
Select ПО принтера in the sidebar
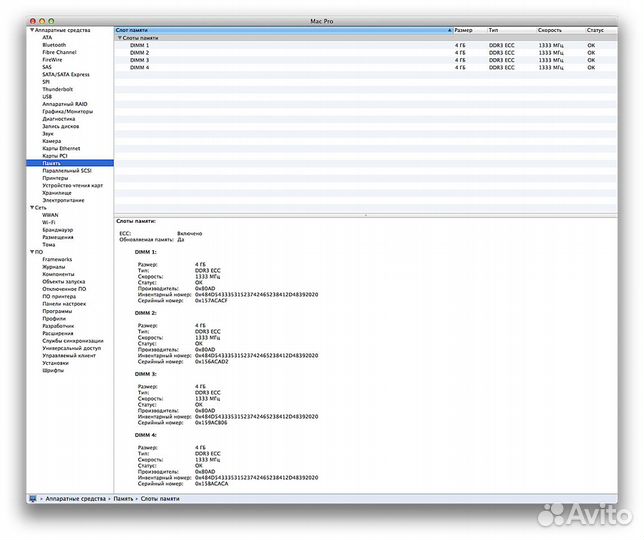[x=59, y=296]
